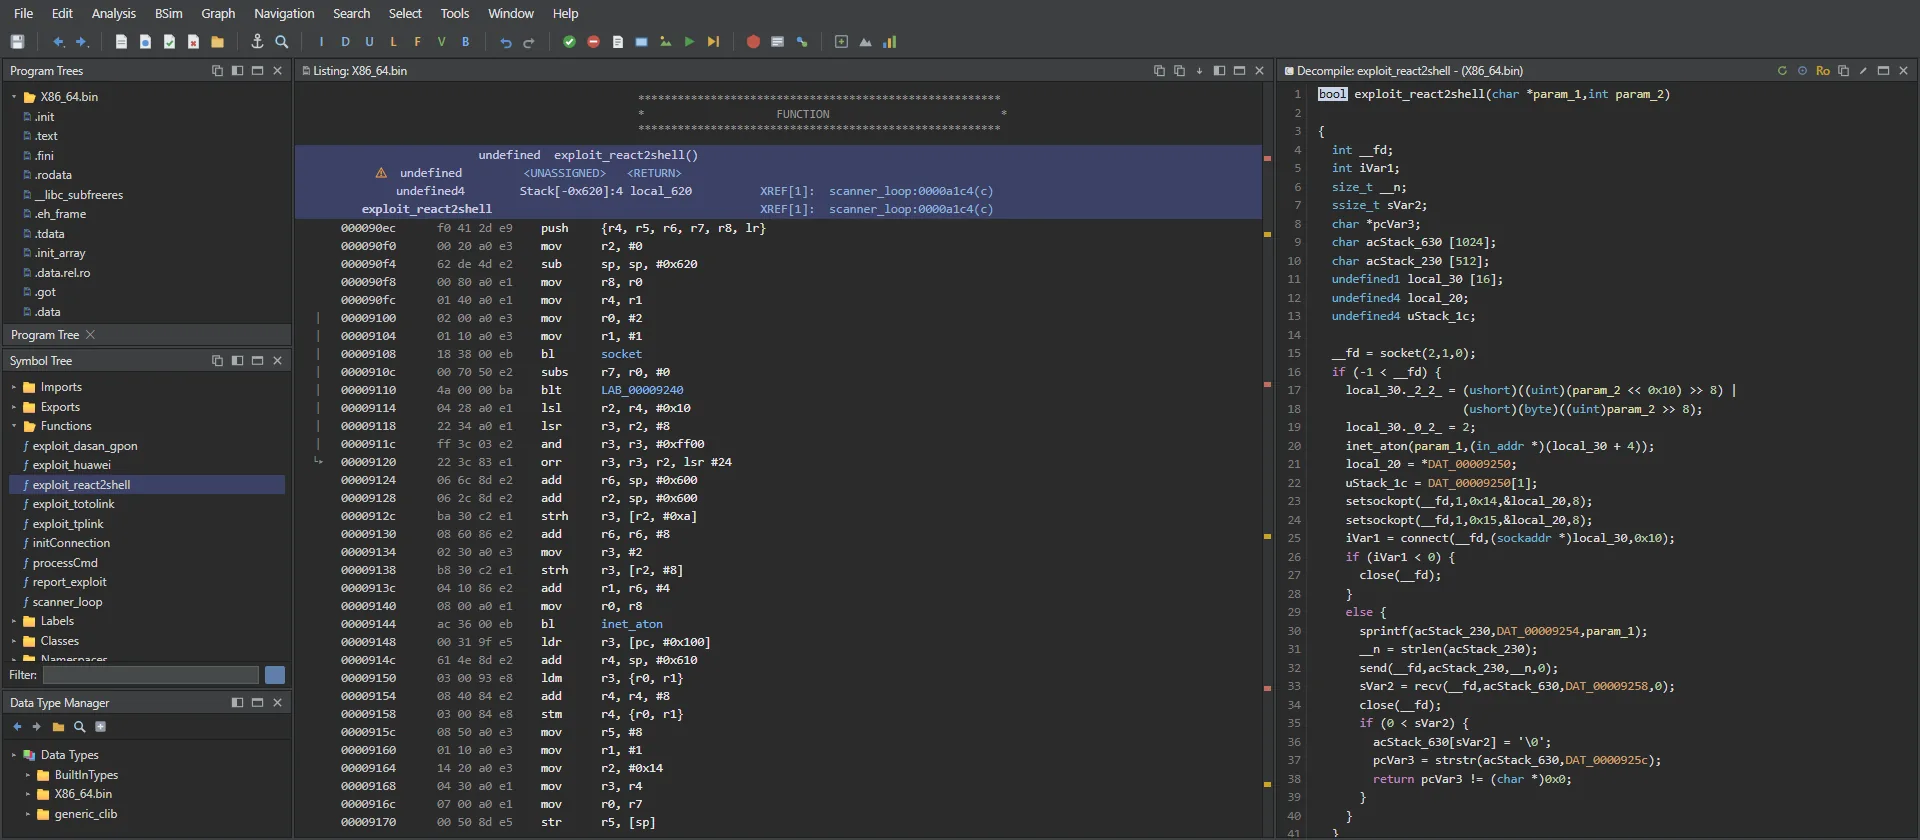The width and height of the screenshot is (1920, 840).
Task: Collapse the Functions folder in Symbol Tree
Action: click(x=14, y=426)
